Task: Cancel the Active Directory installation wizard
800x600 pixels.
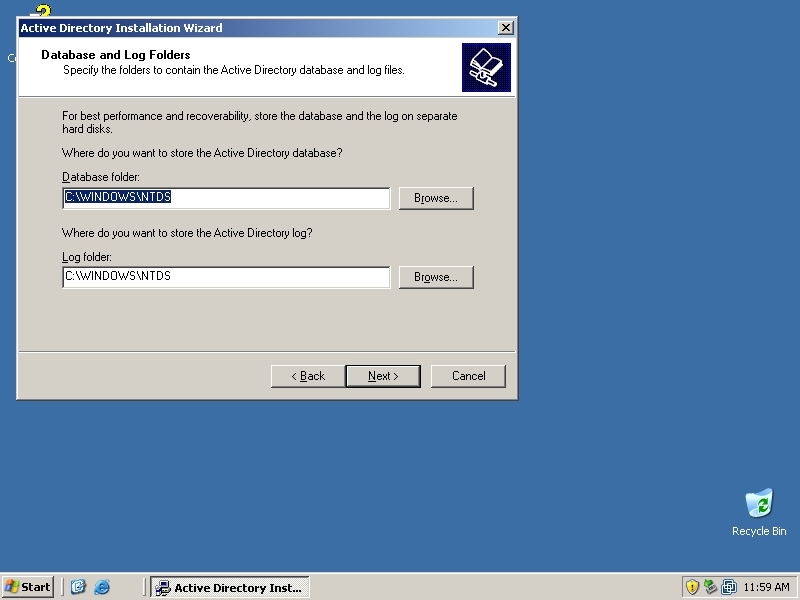Action: [468, 376]
